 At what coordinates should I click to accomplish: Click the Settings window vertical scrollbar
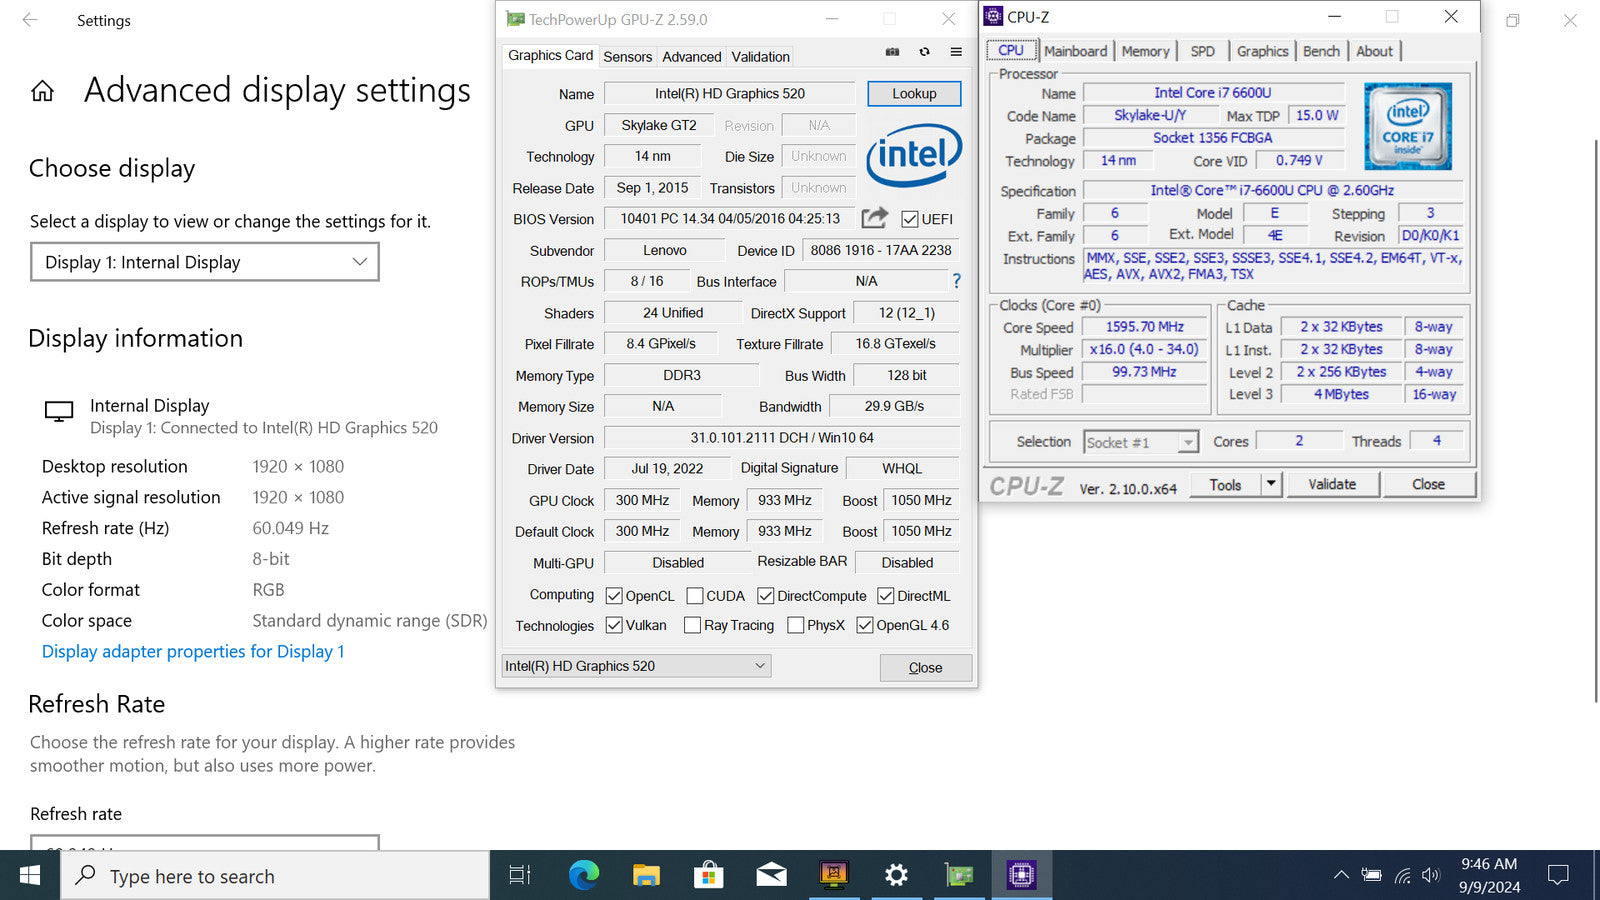click(1595, 420)
